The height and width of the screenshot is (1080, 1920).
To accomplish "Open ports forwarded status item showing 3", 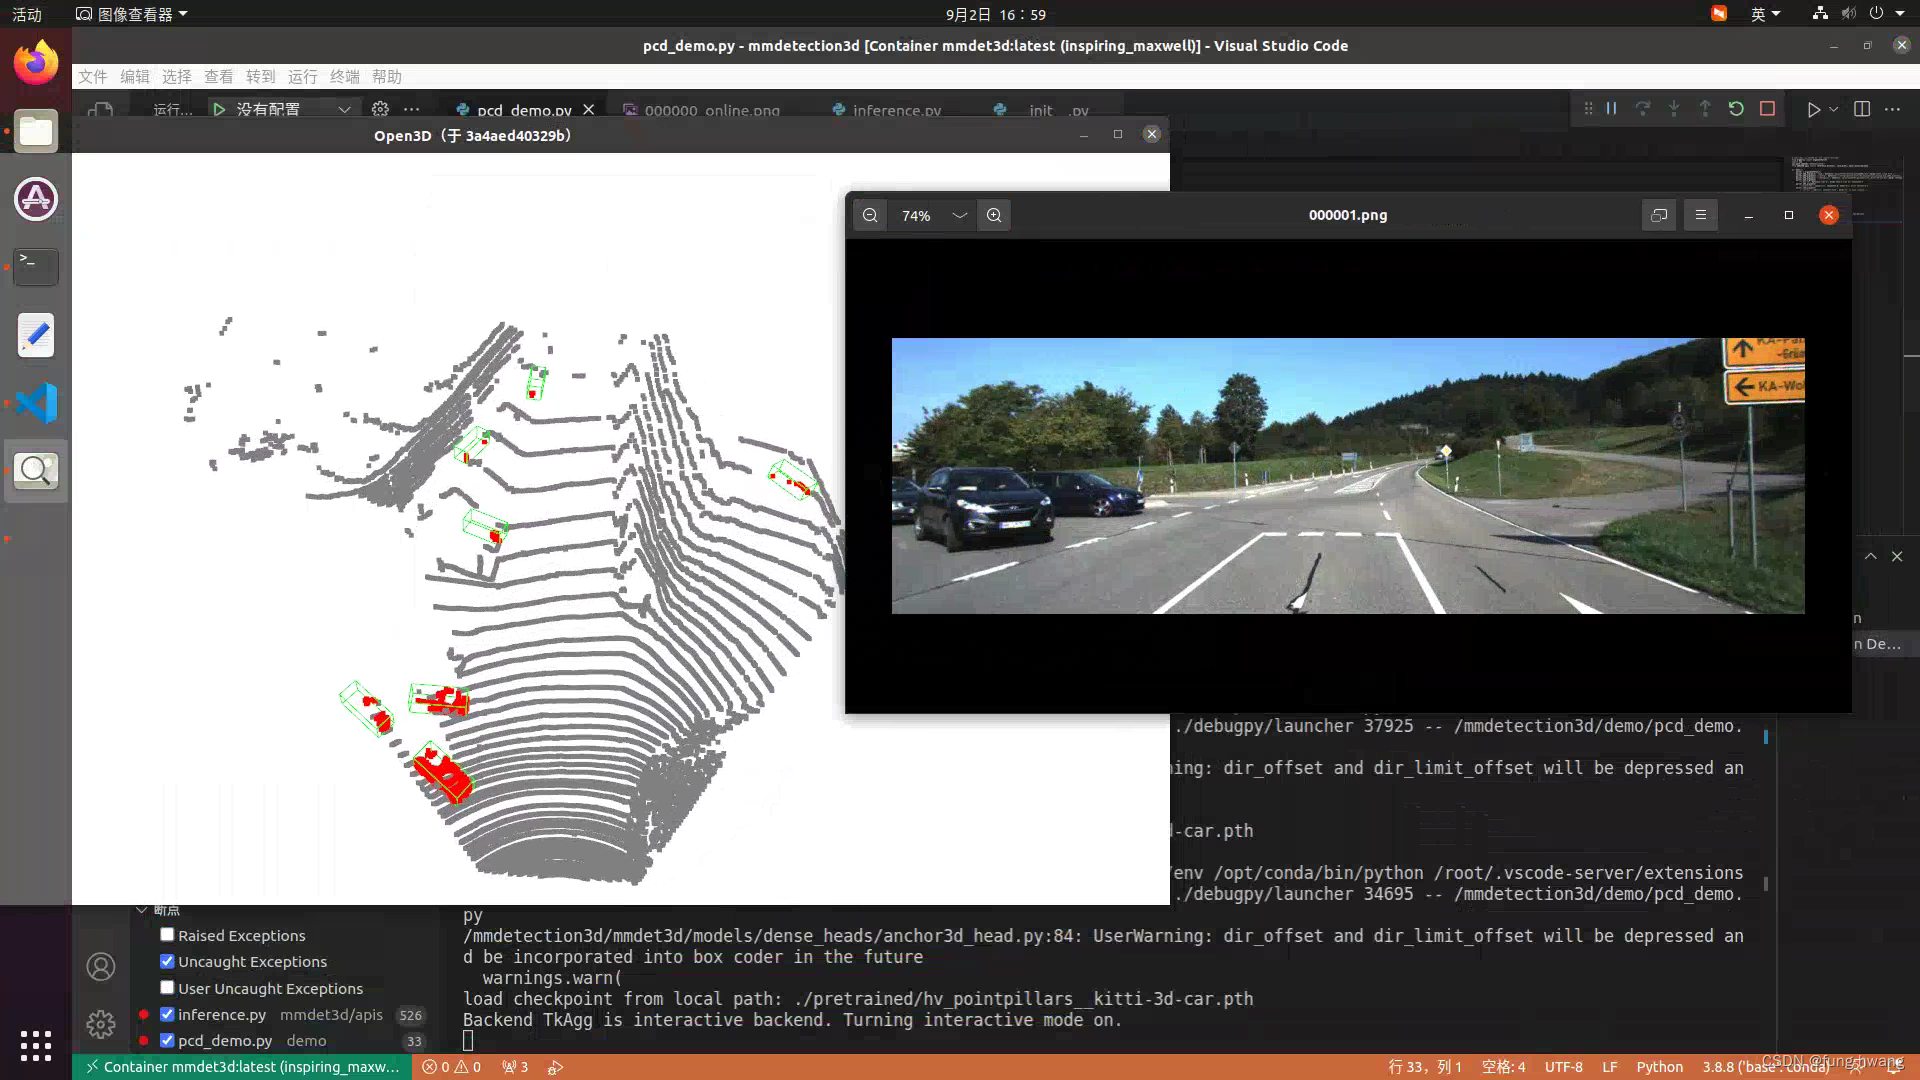I will 515,1067.
